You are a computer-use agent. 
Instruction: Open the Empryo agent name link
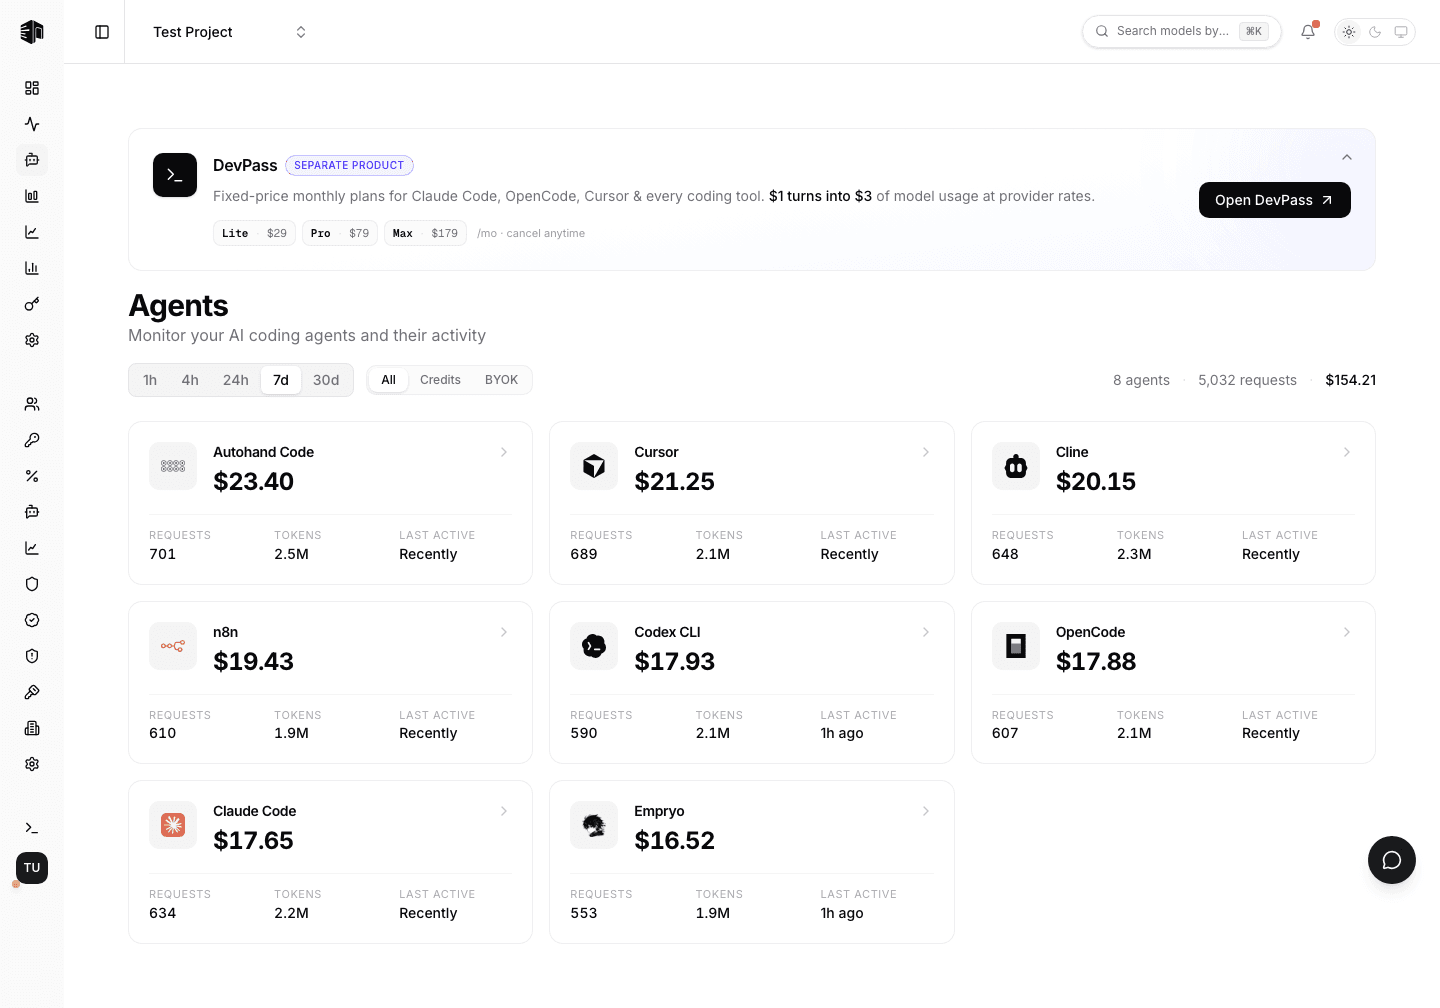(x=659, y=811)
